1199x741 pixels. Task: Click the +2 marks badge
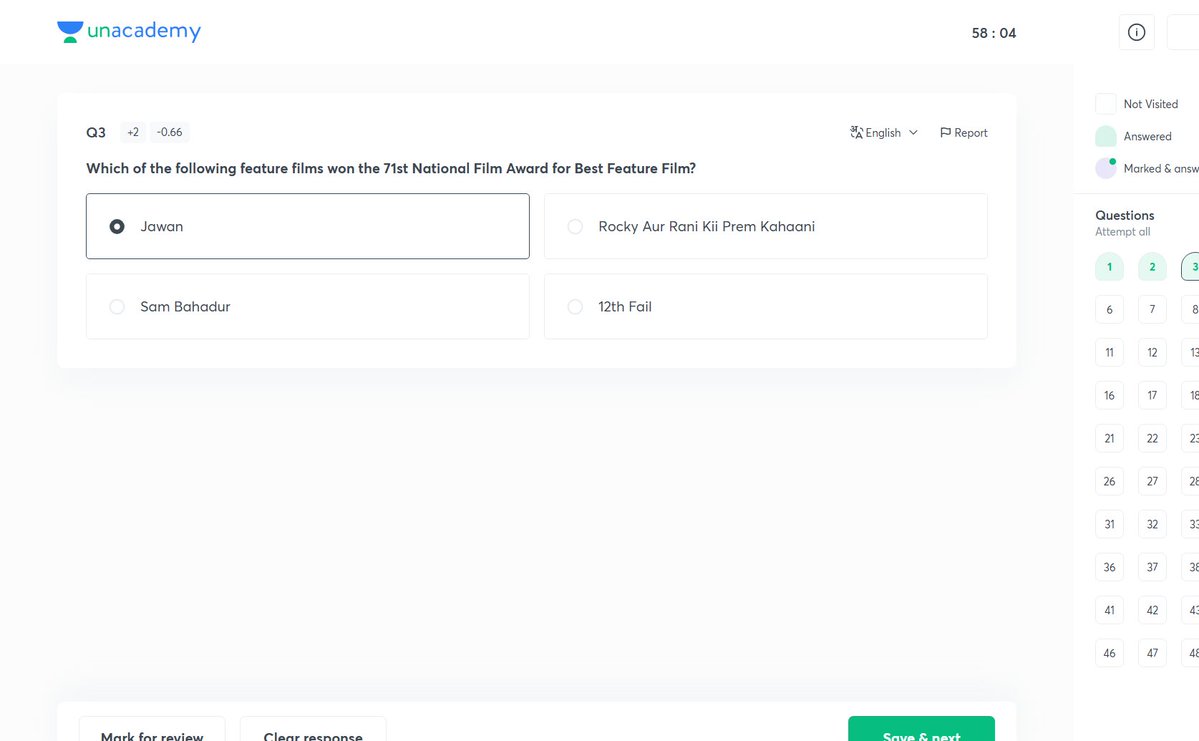133,132
